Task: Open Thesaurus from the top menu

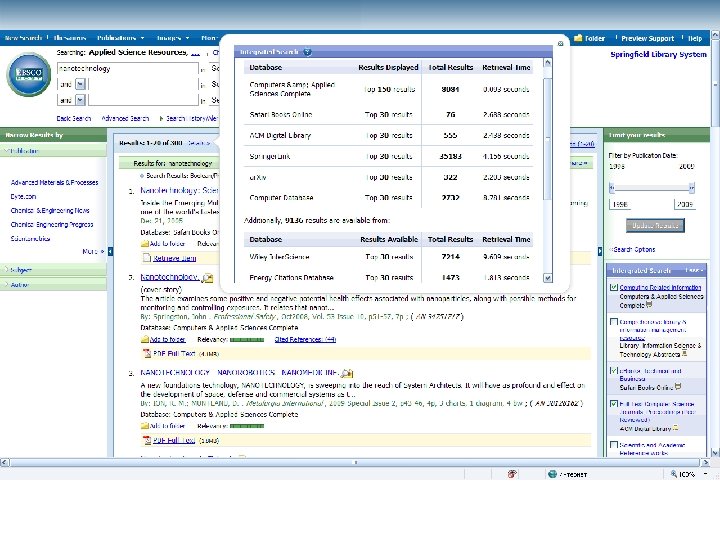Action: coord(69,38)
